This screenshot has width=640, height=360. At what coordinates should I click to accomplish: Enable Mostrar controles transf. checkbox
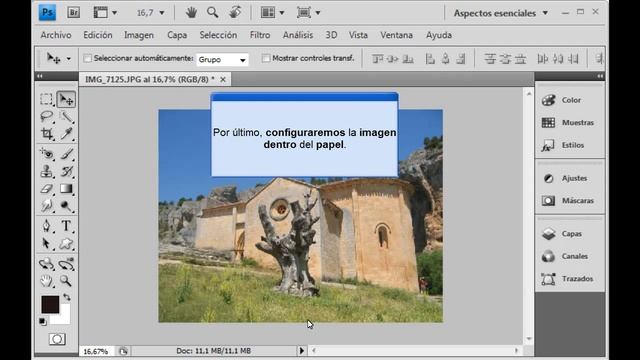pyautogui.click(x=266, y=58)
